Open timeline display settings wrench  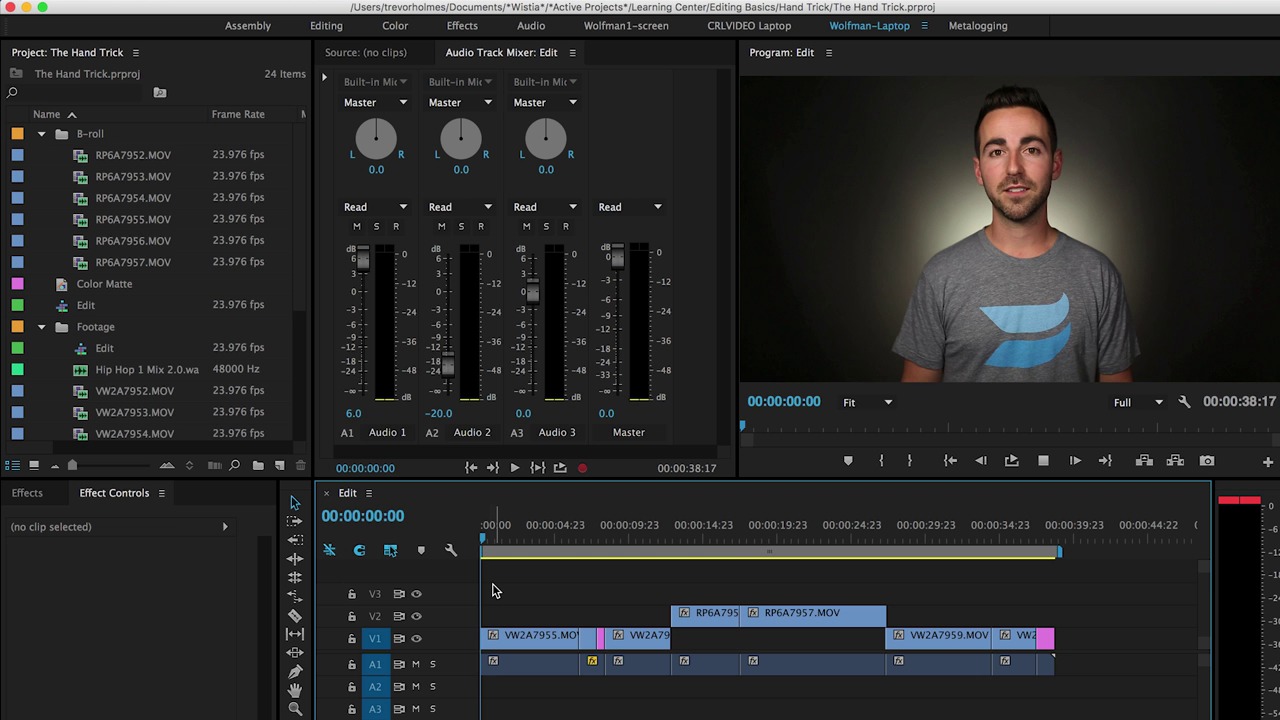451,550
